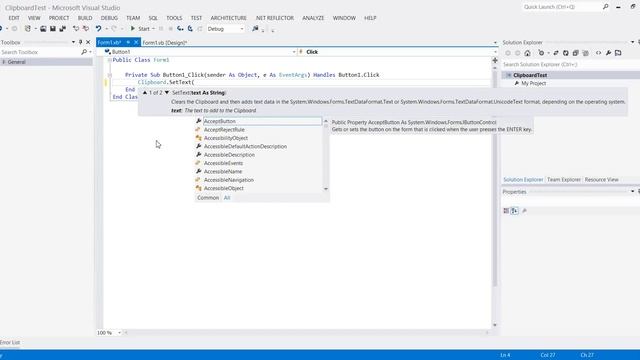Image resolution: width=640 pixels, height=360 pixels.
Task: Click the blue Undo arrow icon
Action: tap(98, 29)
